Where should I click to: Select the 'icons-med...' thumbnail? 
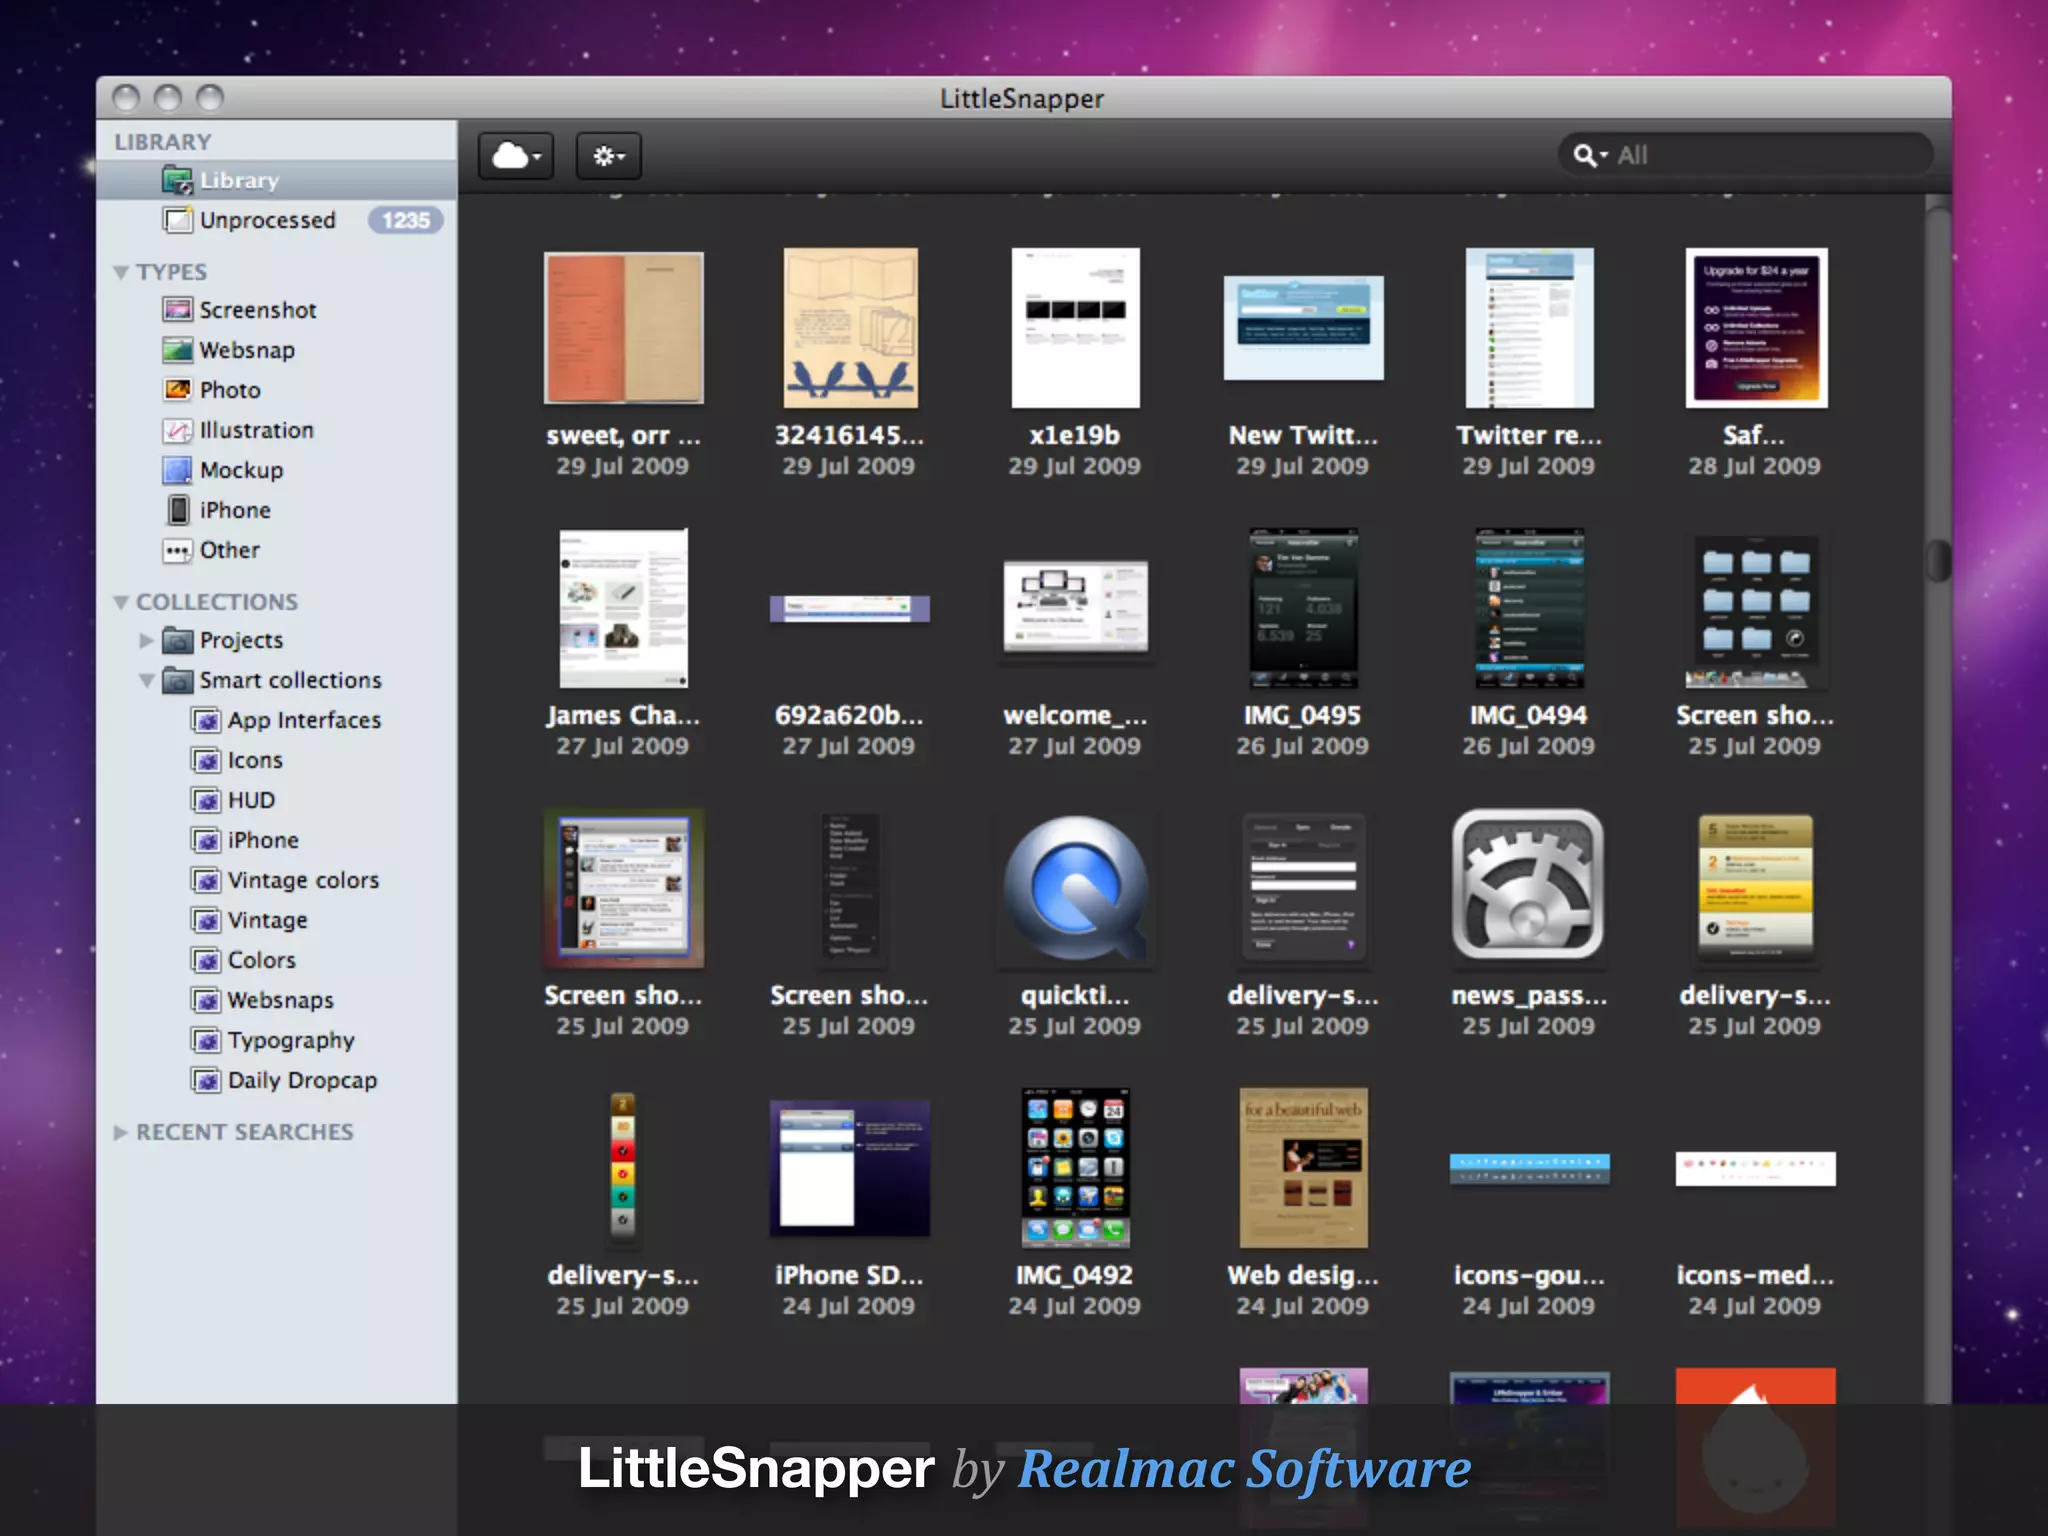tap(1756, 1168)
